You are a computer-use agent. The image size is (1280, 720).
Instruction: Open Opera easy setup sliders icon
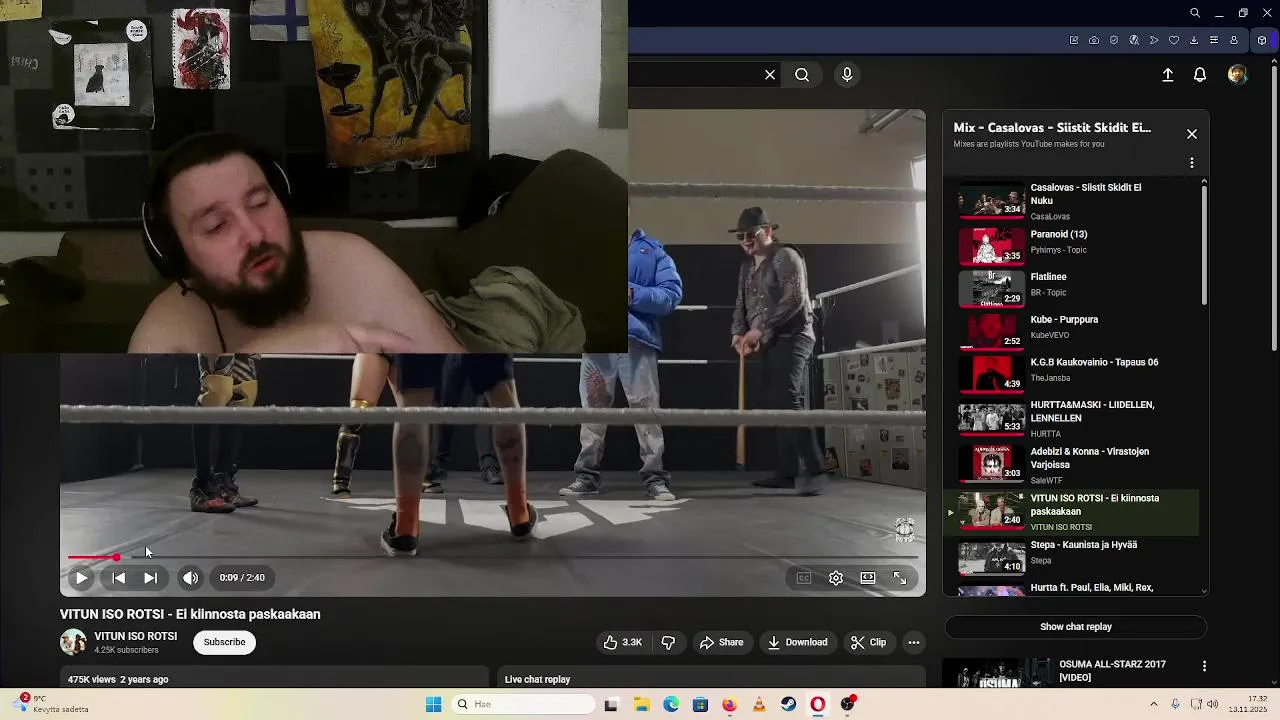1214,41
